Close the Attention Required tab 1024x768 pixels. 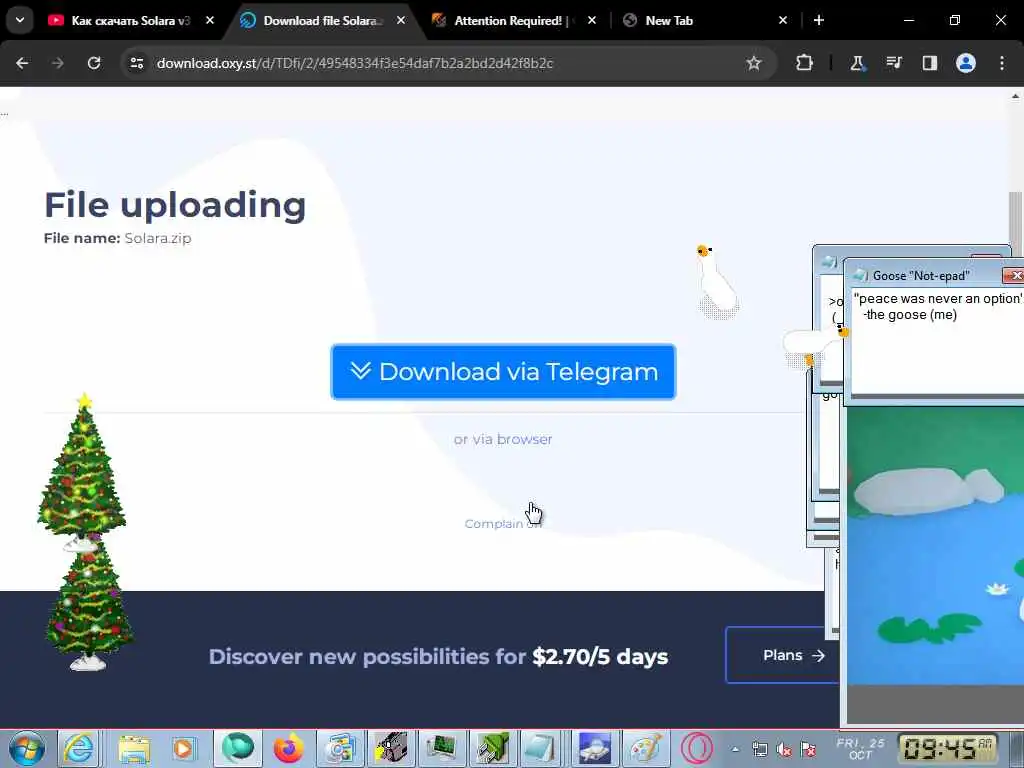click(x=592, y=20)
